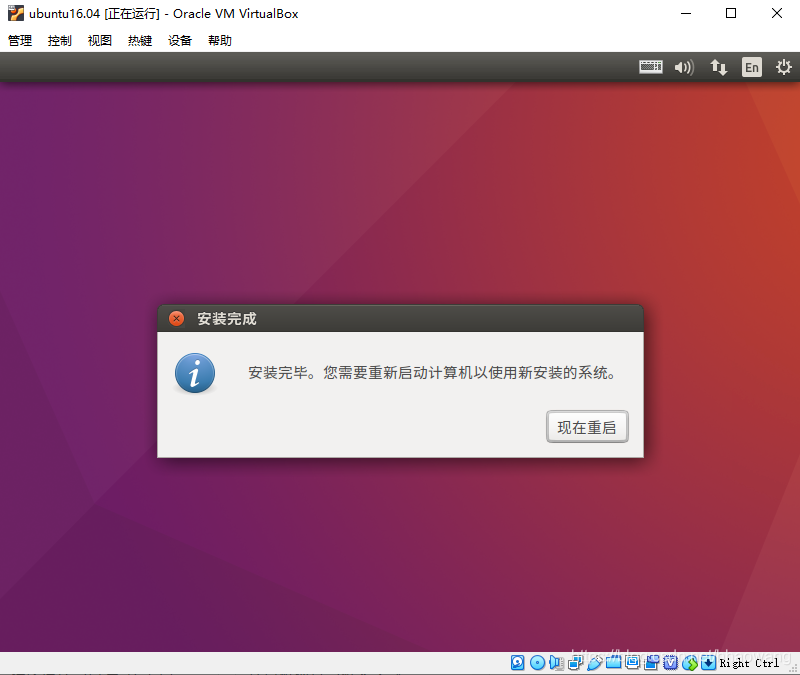Minimize the VirtualBox window
This screenshot has height=675, width=800.
click(686, 13)
